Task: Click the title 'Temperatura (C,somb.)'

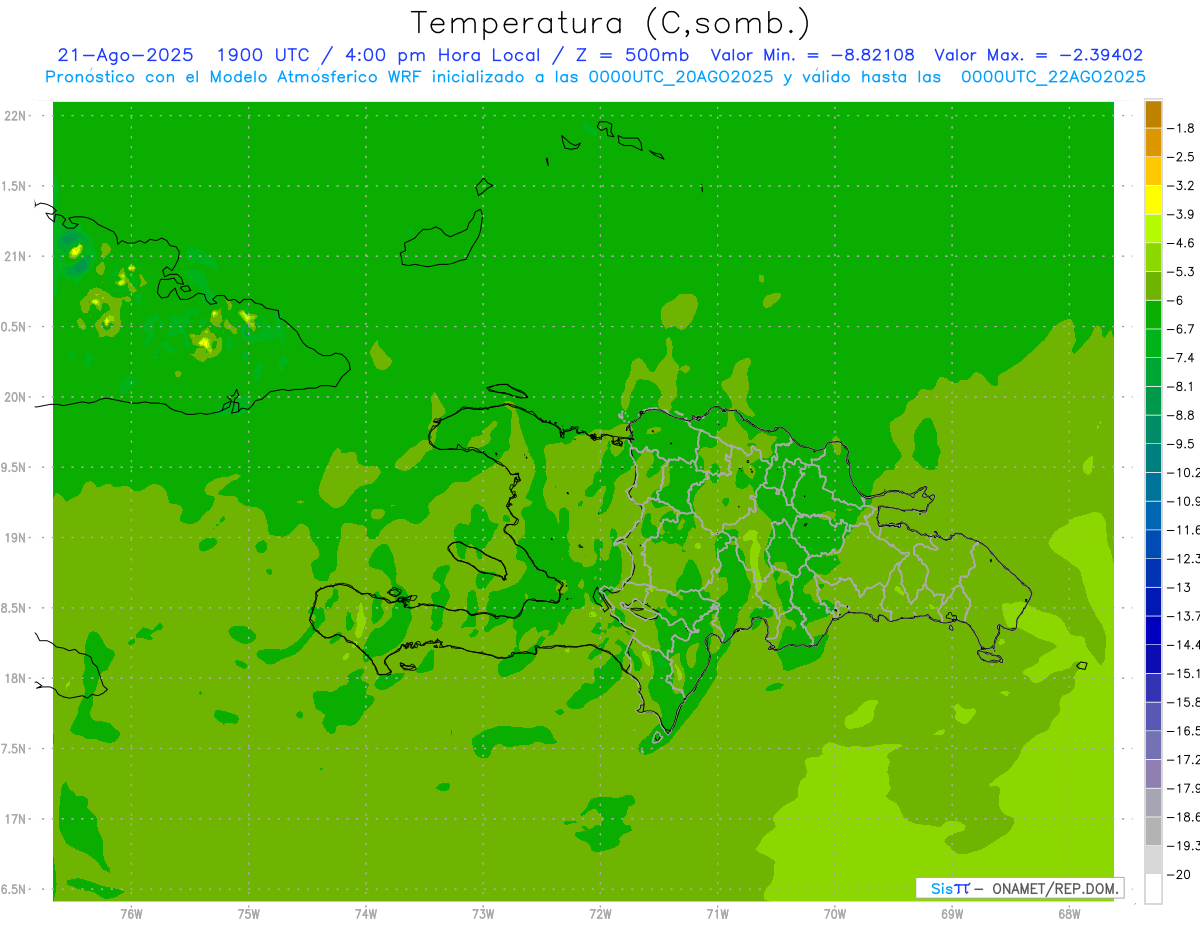Action: tap(611, 23)
